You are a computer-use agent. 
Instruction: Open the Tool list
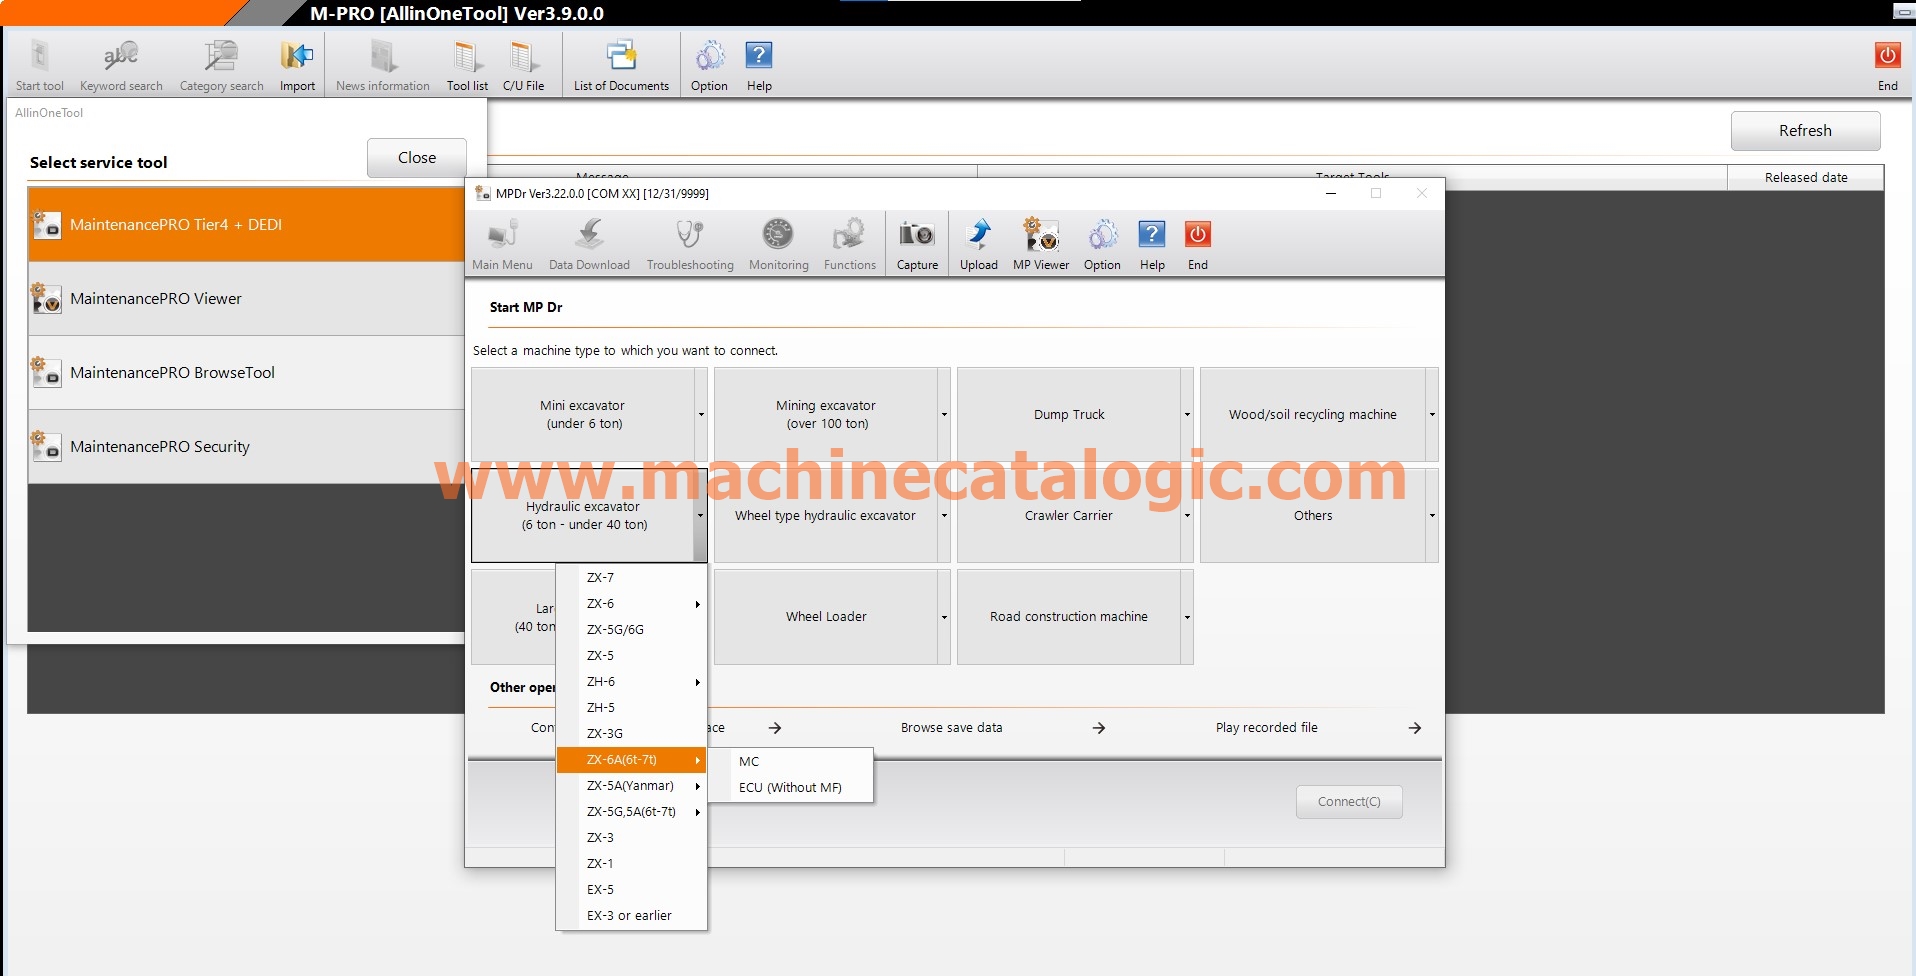467,66
